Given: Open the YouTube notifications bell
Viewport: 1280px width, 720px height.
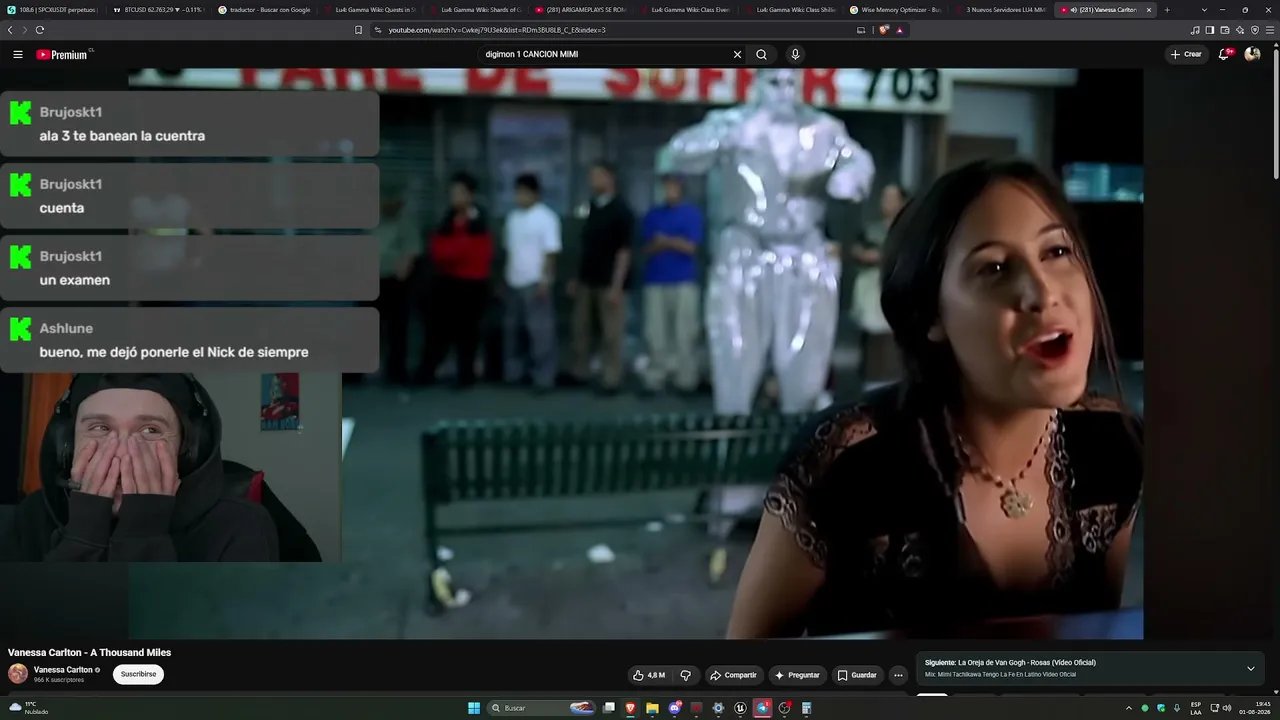Looking at the screenshot, I should 1224,54.
